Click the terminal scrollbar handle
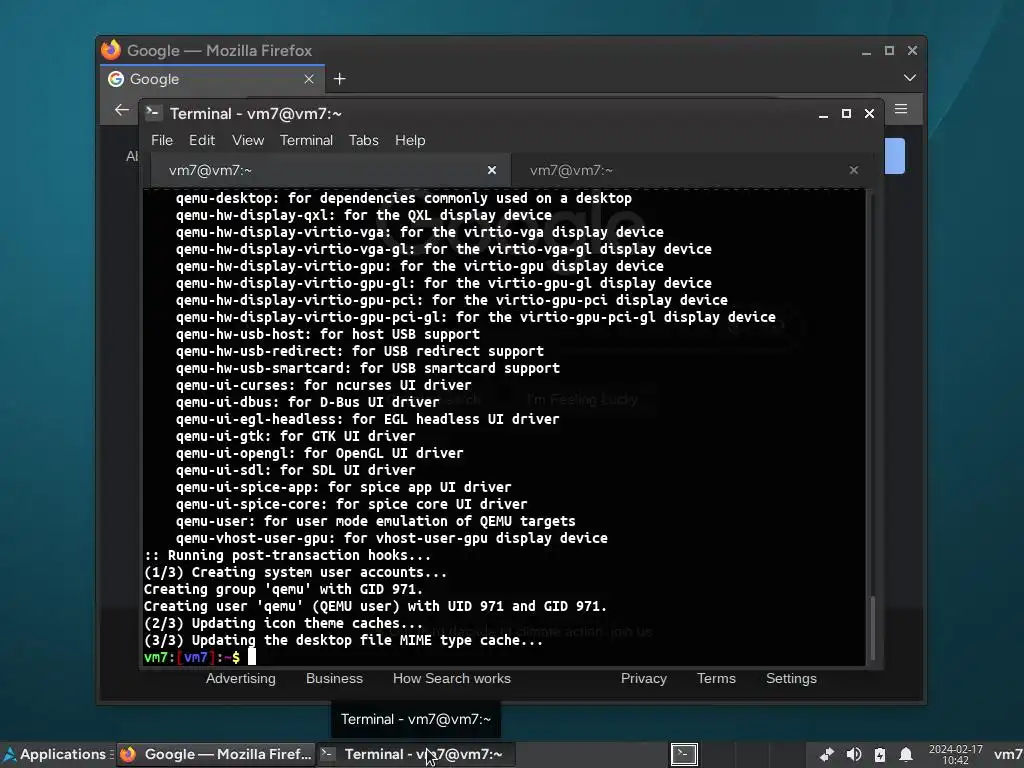1024x768 pixels. click(873, 629)
